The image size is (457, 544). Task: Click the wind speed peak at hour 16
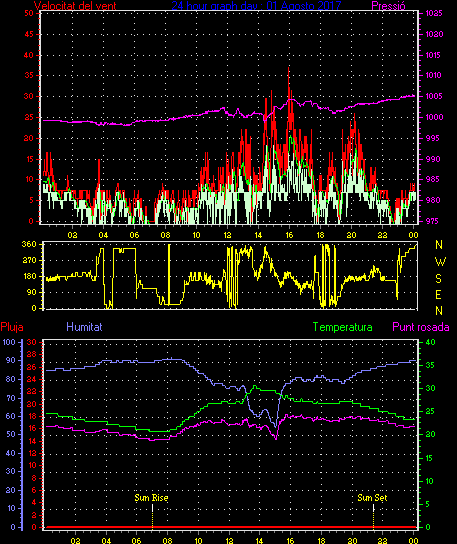pyautogui.click(x=289, y=69)
